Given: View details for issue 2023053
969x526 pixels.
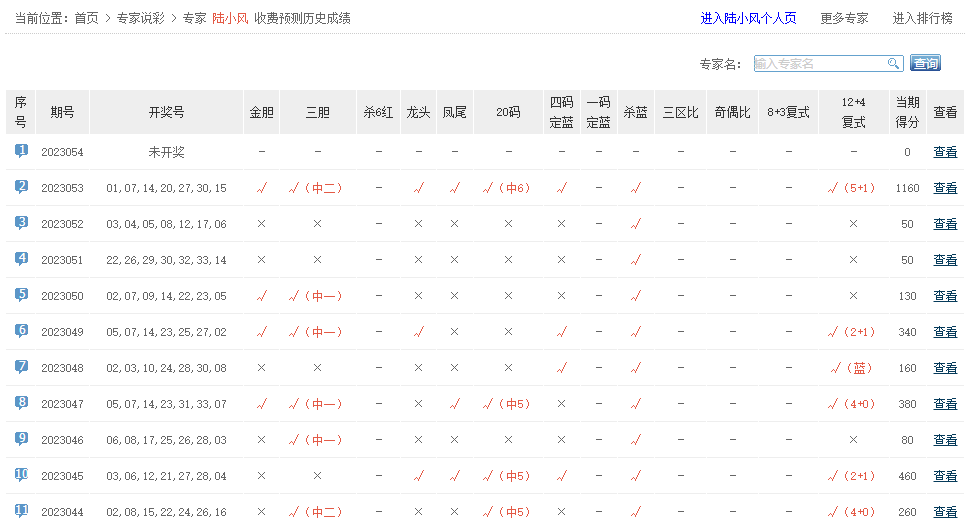Looking at the screenshot, I should [944, 188].
